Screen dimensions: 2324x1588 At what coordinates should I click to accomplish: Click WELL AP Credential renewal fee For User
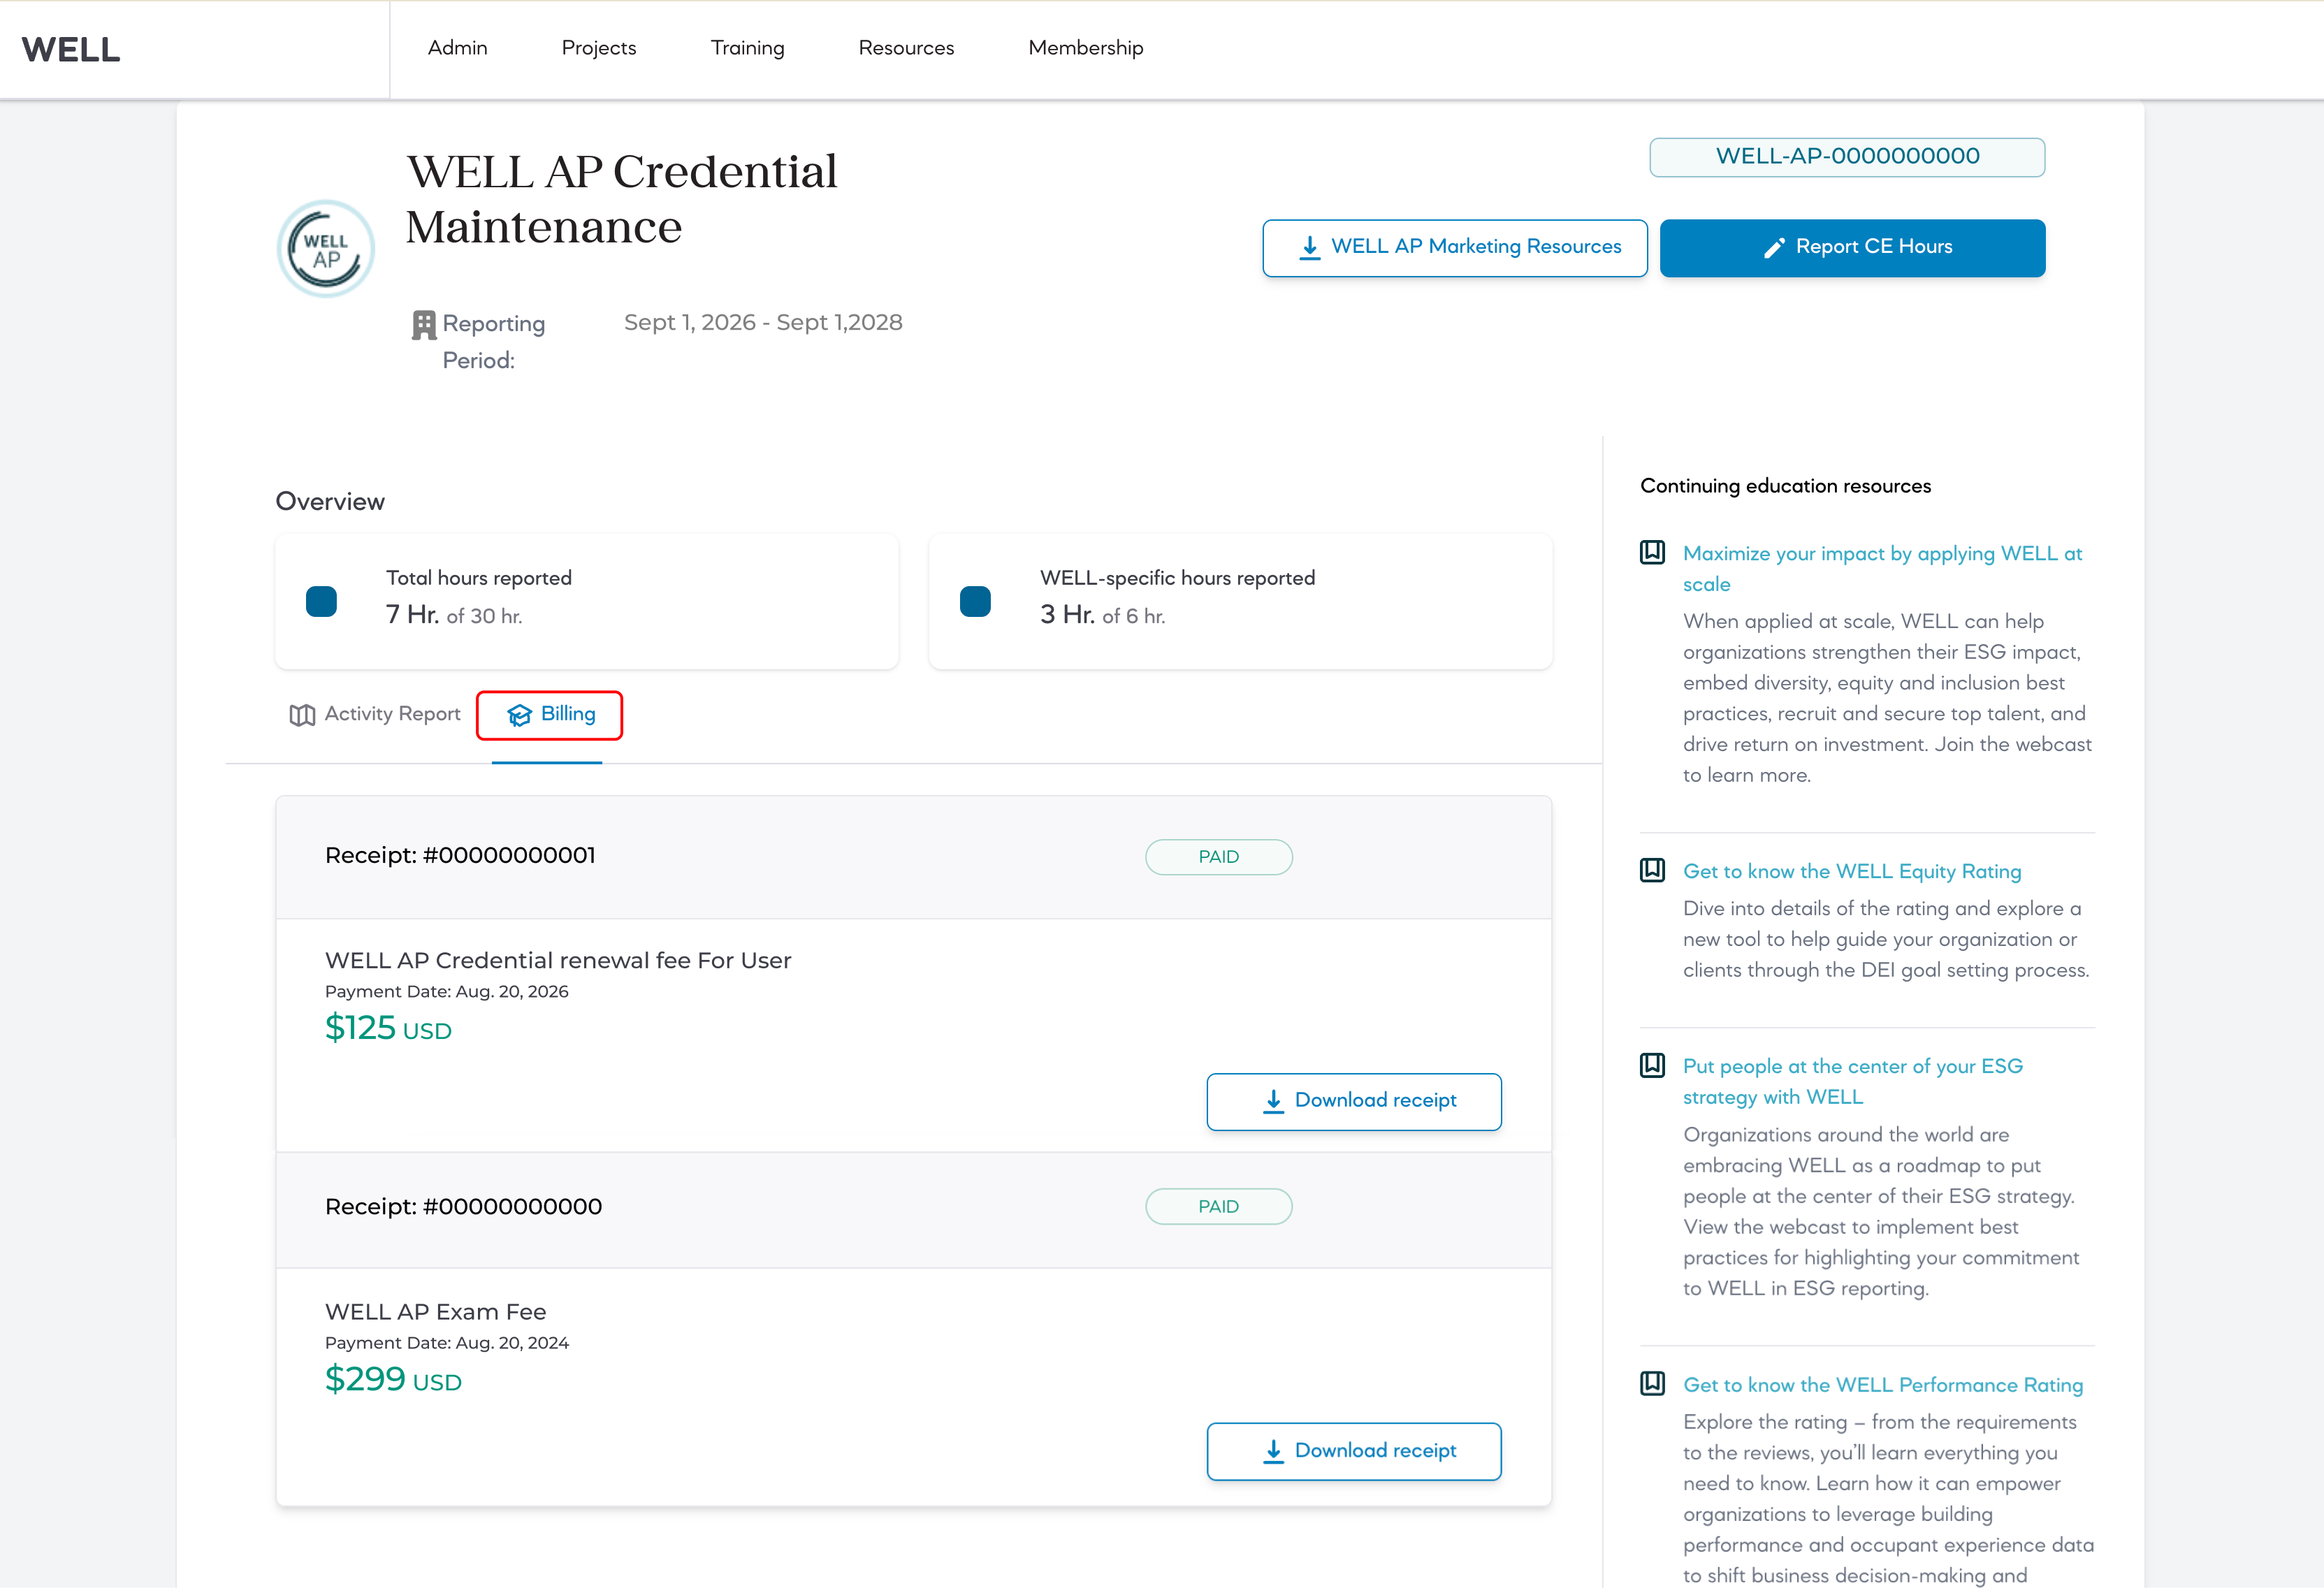click(558, 960)
